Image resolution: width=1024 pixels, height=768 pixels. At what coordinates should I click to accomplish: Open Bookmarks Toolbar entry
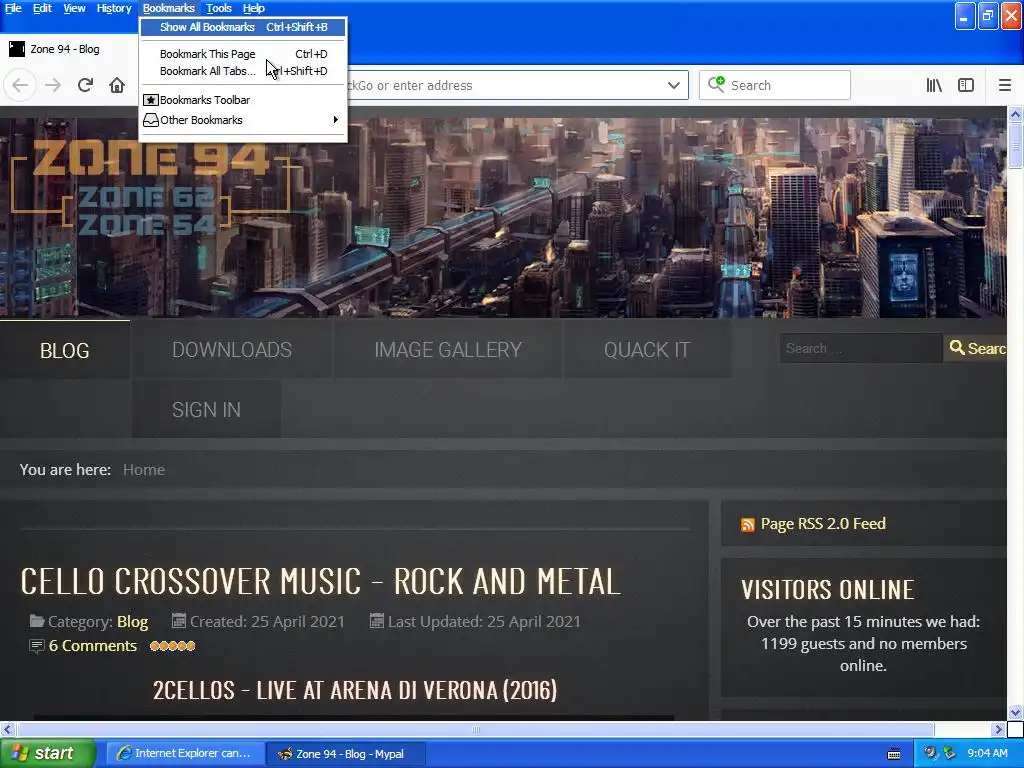pos(243,100)
